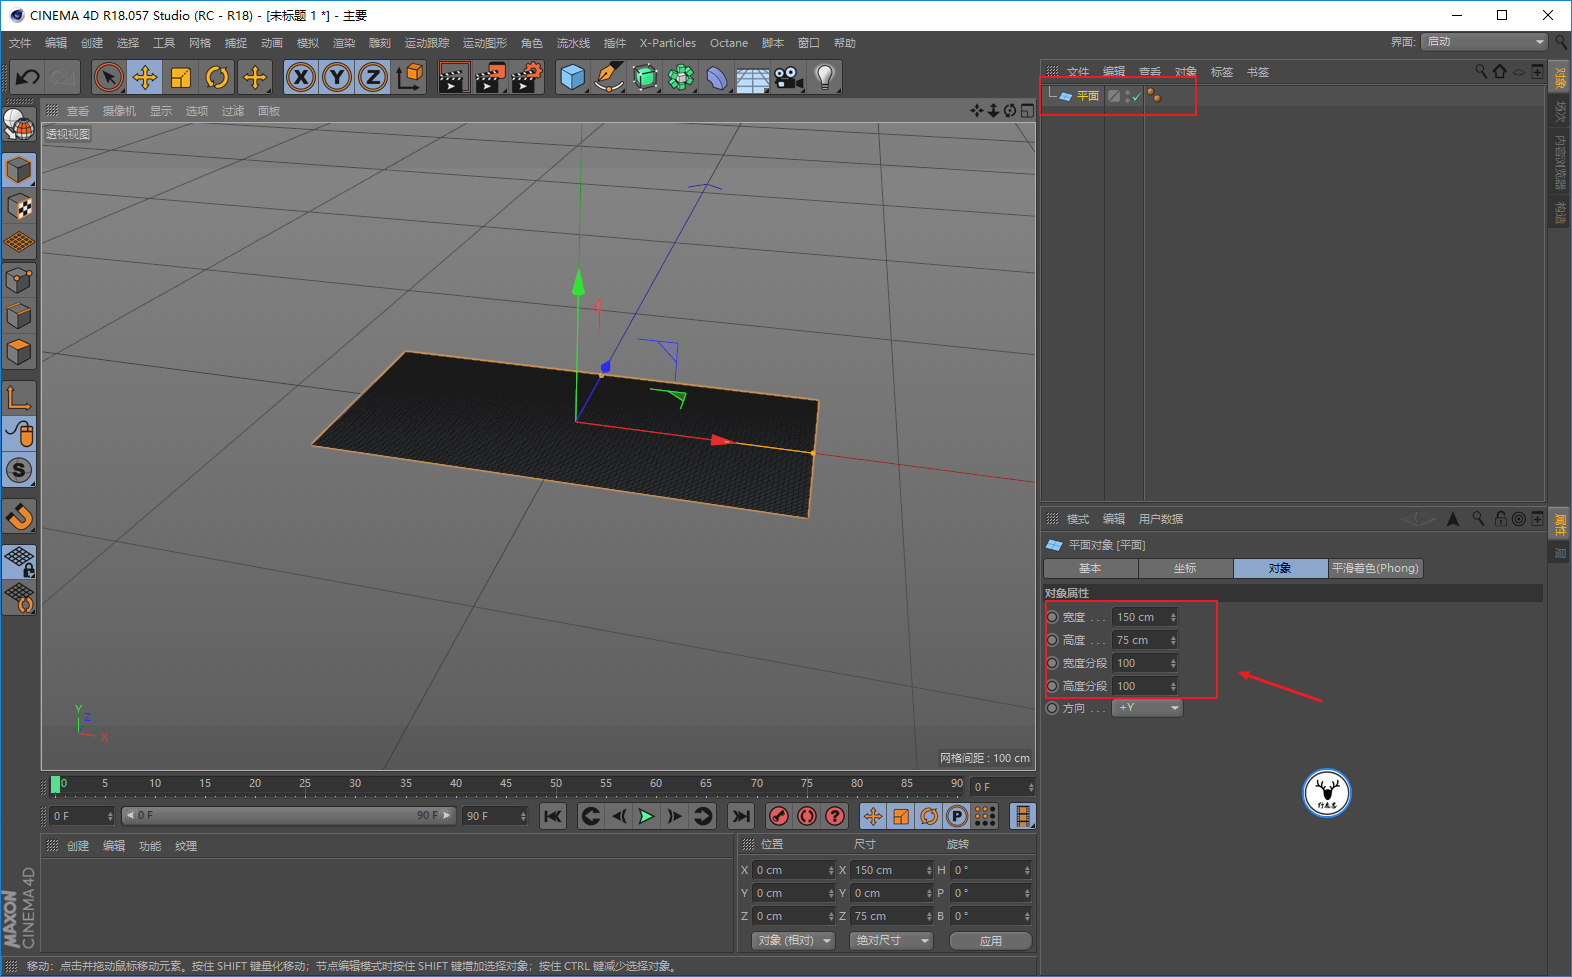Image resolution: width=1572 pixels, height=977 pixels.
Task: Toggle the Y axis lock
Action: coord(337,77)
